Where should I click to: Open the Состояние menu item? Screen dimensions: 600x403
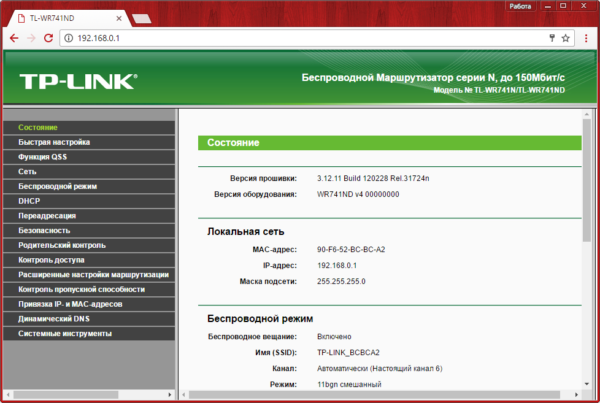click(x=89, y=127)
